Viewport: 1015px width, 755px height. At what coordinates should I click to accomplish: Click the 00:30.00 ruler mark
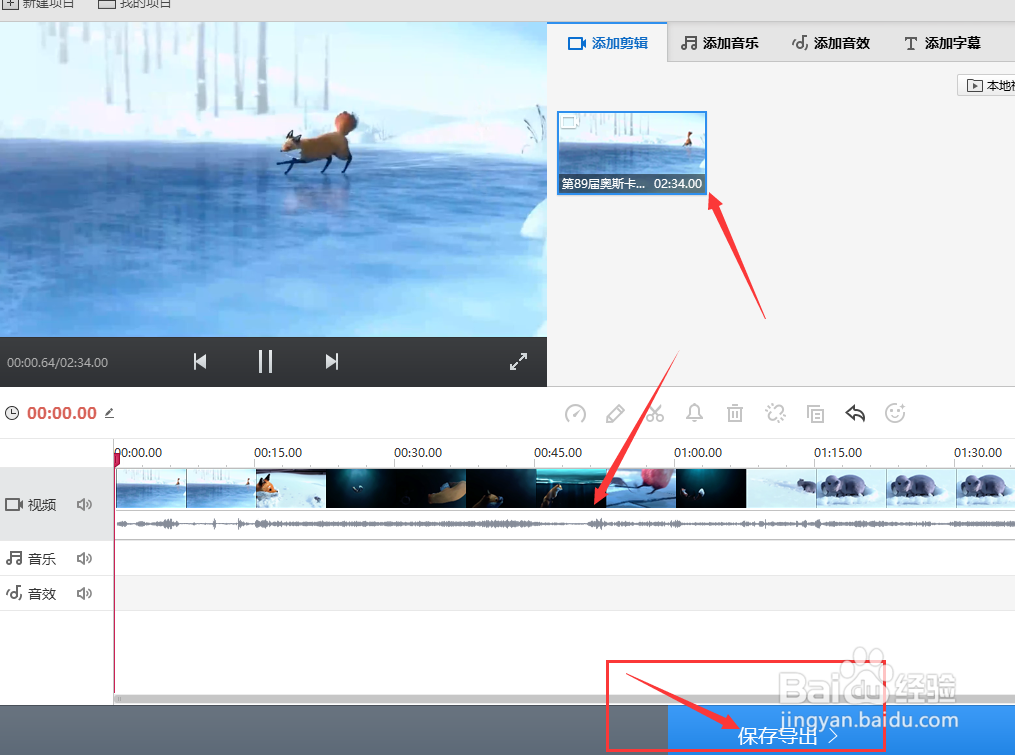coord(418,453)
